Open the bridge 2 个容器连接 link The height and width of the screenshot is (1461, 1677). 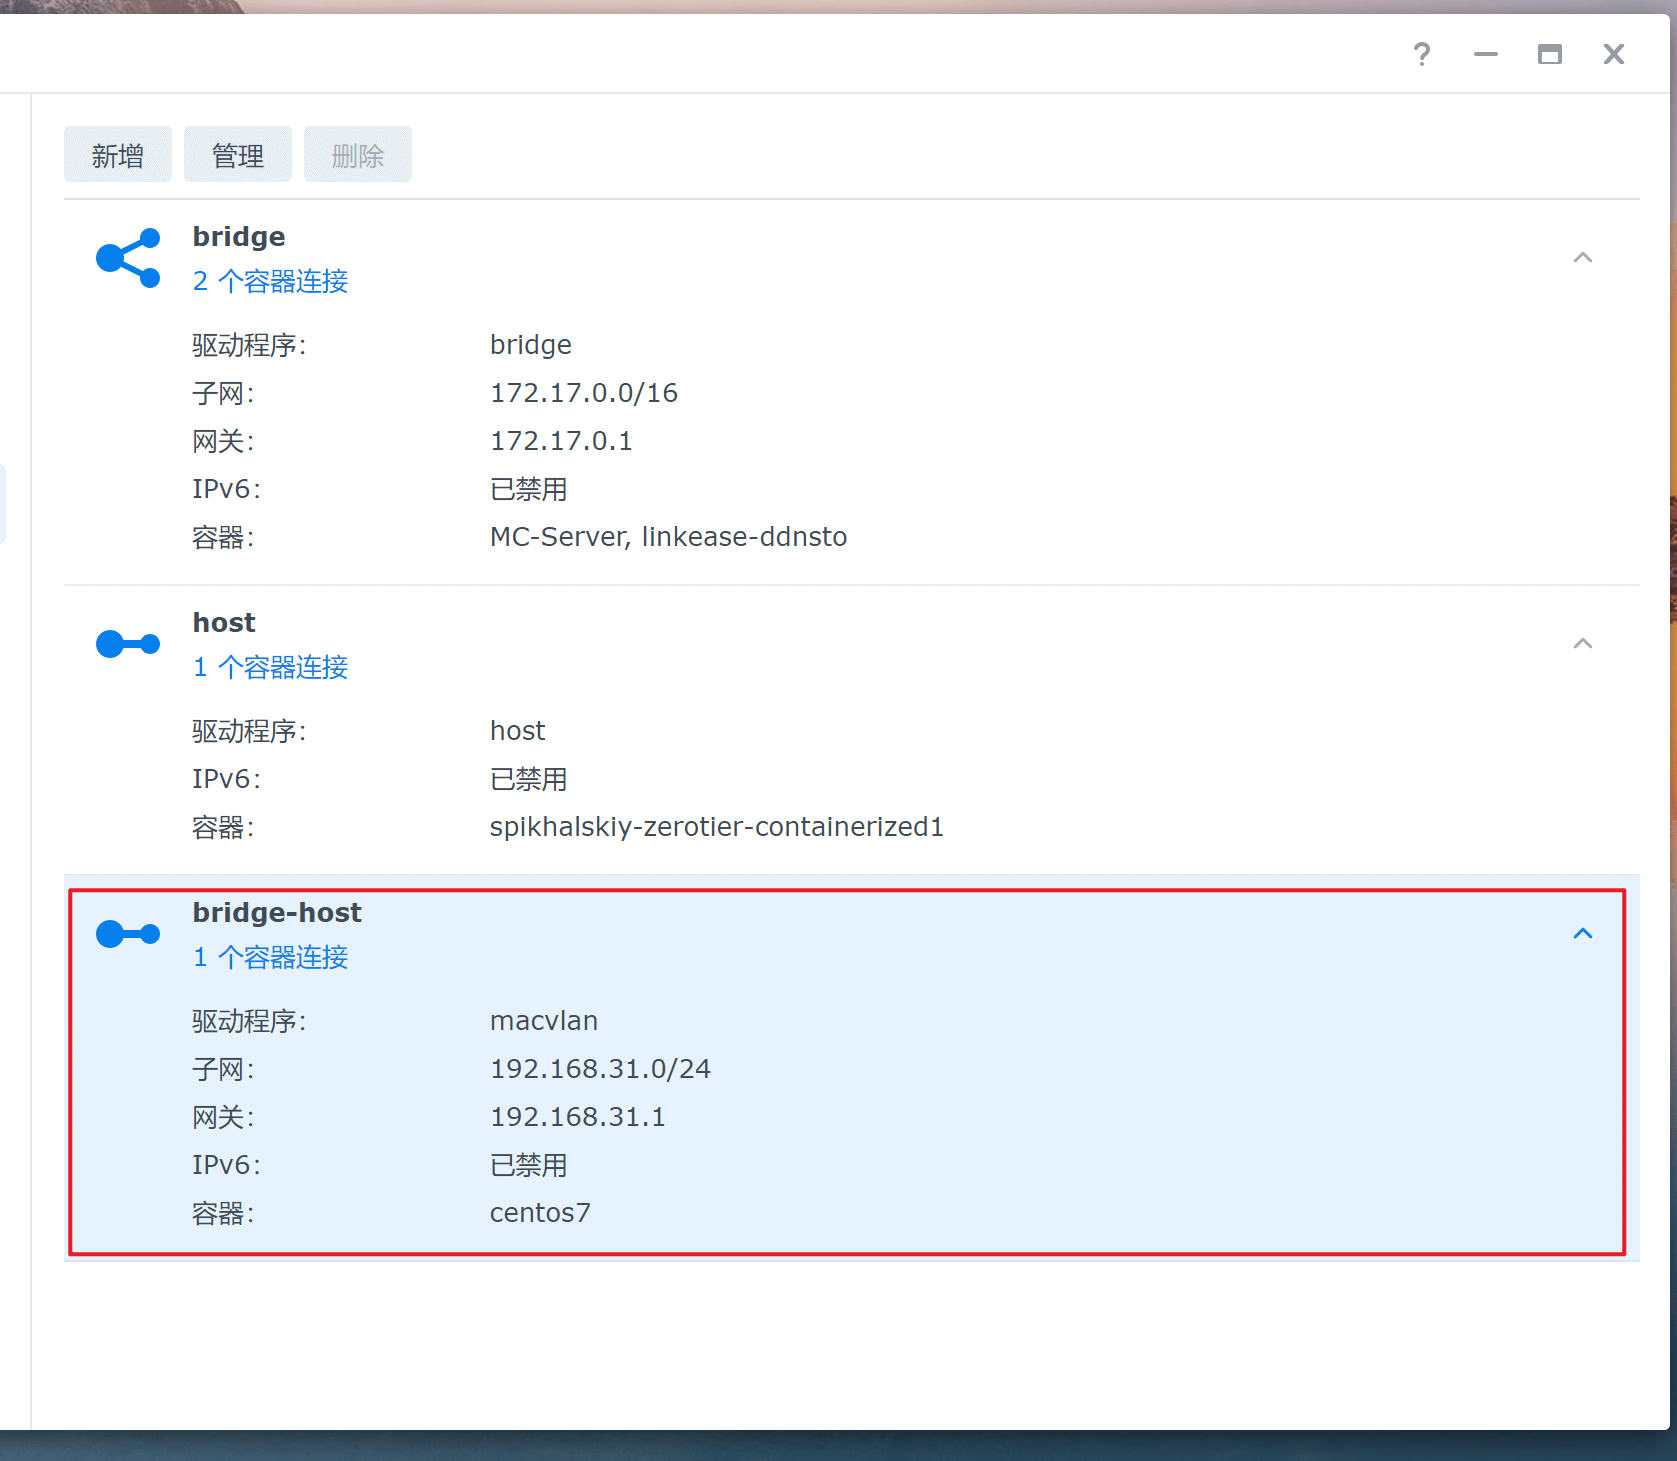[270, 282]
